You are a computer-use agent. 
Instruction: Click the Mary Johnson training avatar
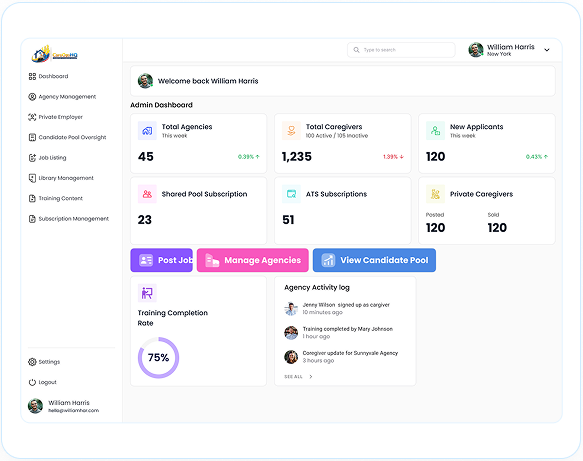291,333
